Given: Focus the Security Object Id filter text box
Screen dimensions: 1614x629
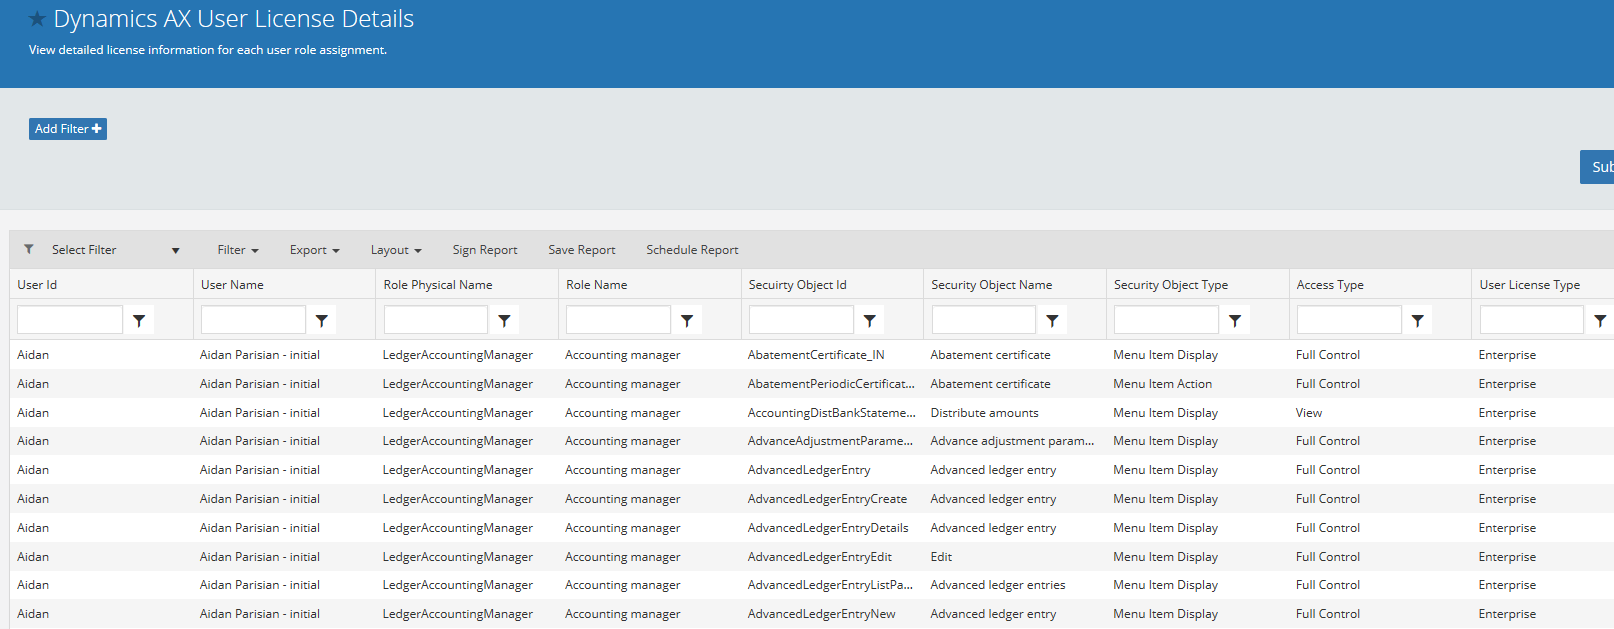Looking at the screenshot, I should click(801, 320).
